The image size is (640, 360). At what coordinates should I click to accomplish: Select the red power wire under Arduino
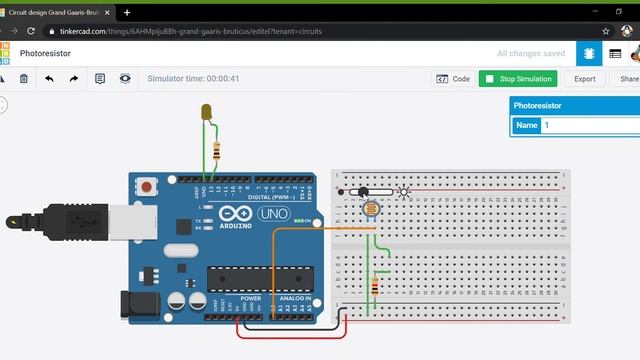[291, 338]
